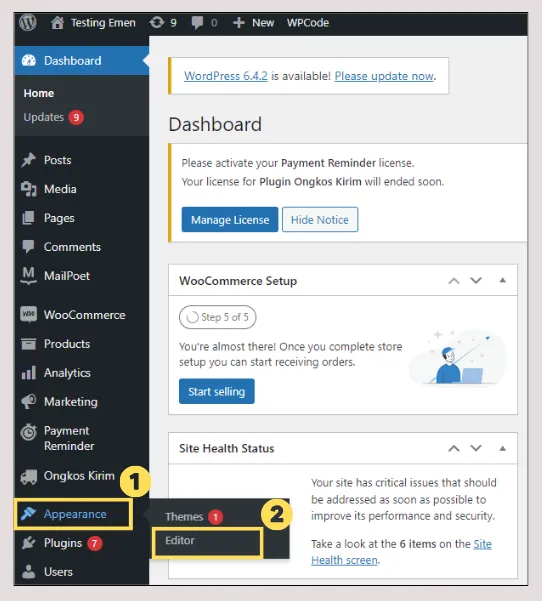The height and width of the screenshot is (601, 542).
Task: Move Site Health Status widget up
Action: 454,448
